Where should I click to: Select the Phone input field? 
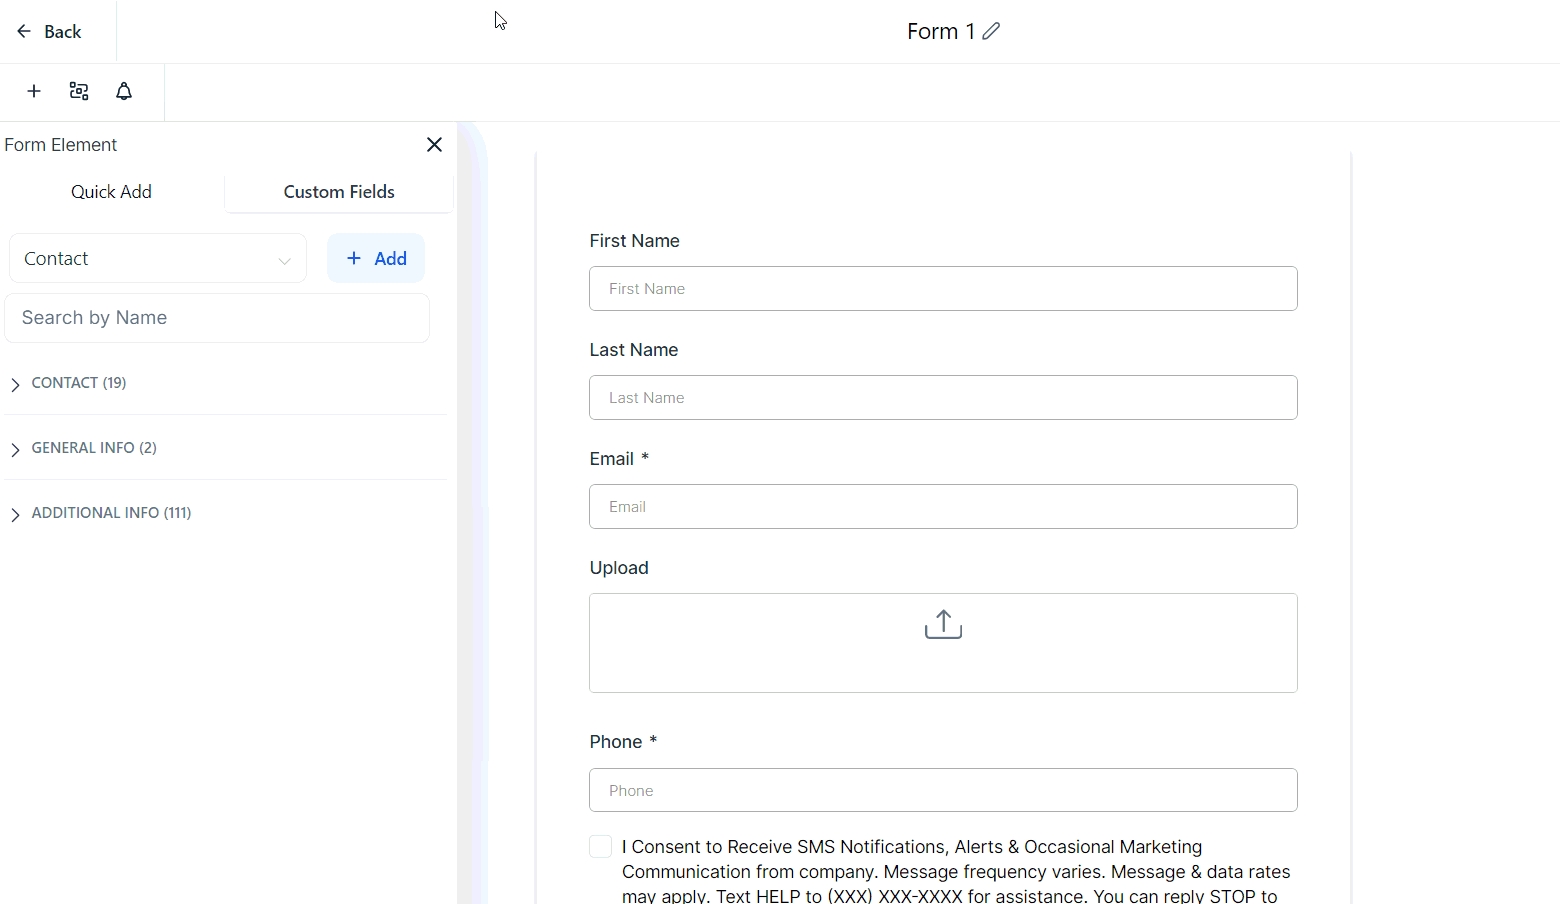(x=943, y=791)
